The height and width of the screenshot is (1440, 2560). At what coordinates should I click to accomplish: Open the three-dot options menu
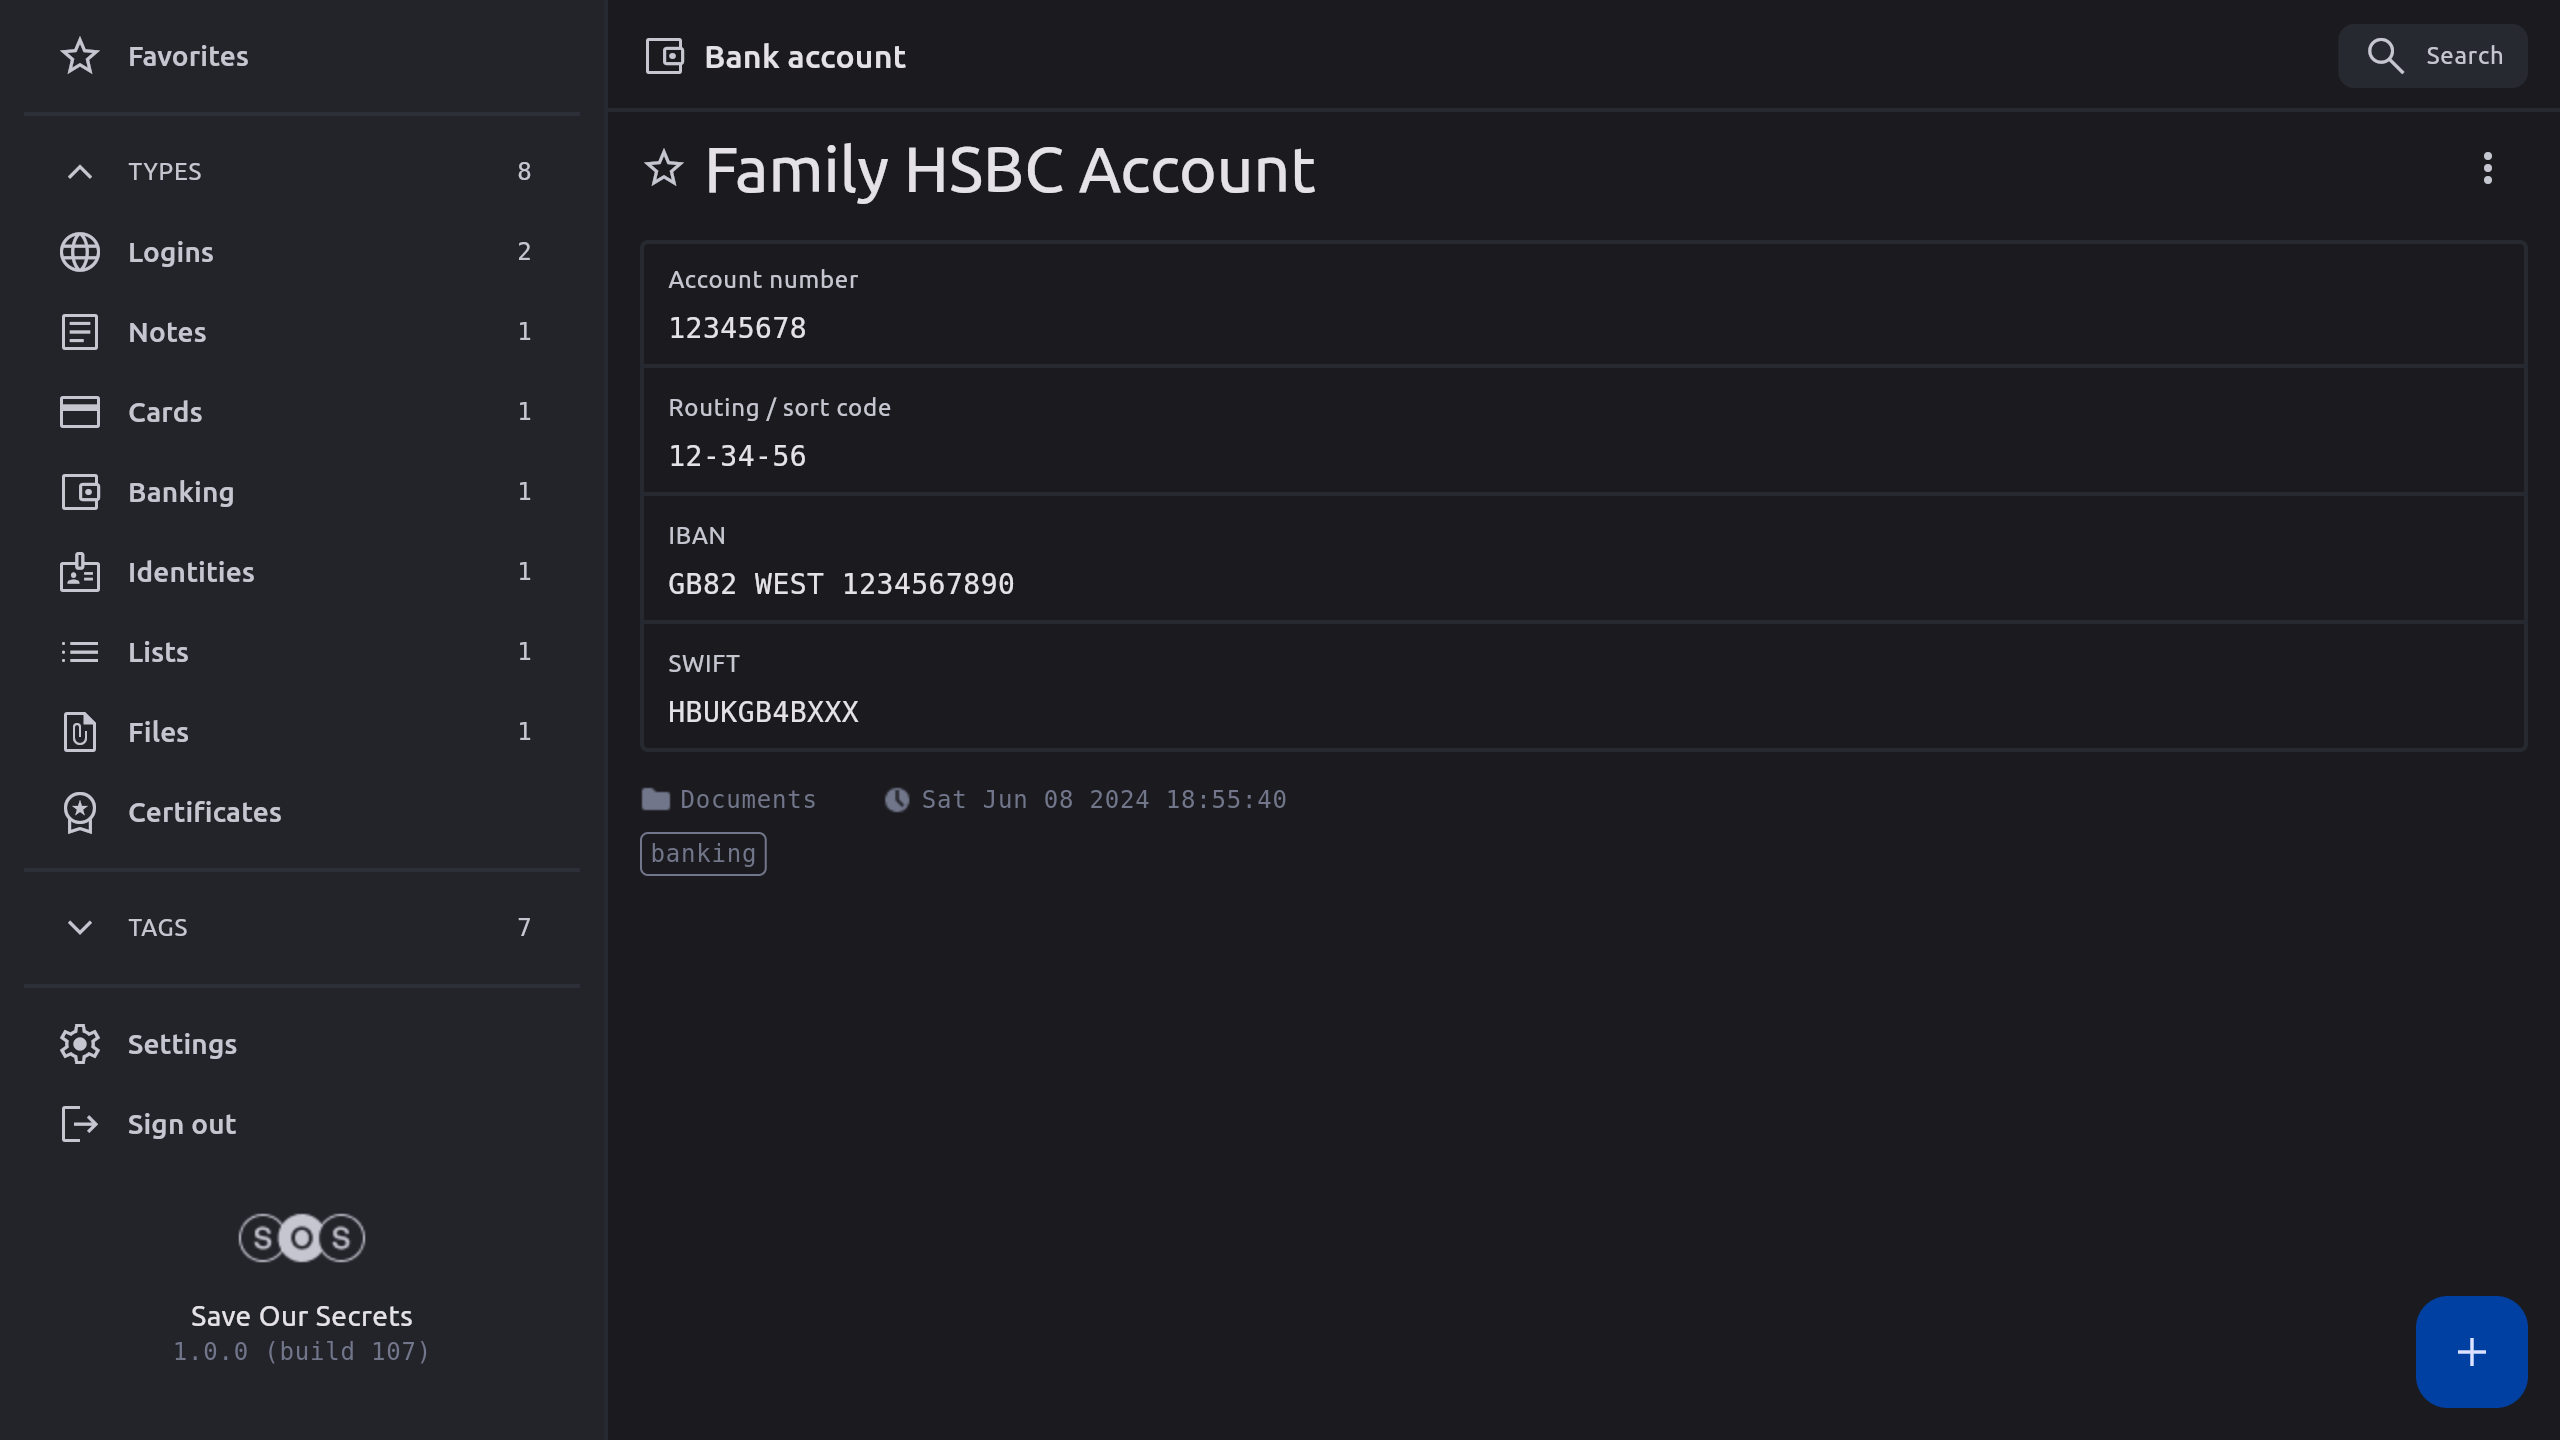pyautogui.click(x=2487, y=168)
